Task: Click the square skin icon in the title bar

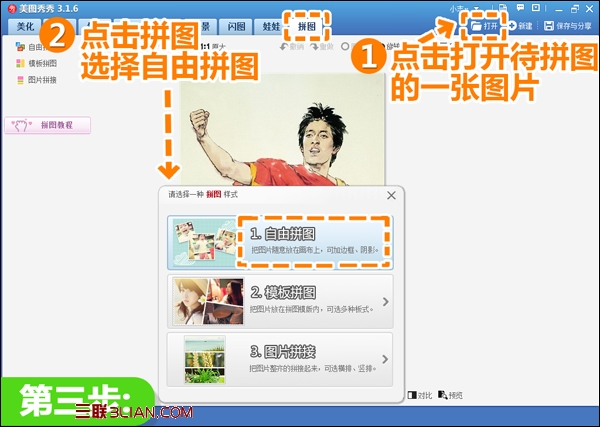Action: coord(536,8)
